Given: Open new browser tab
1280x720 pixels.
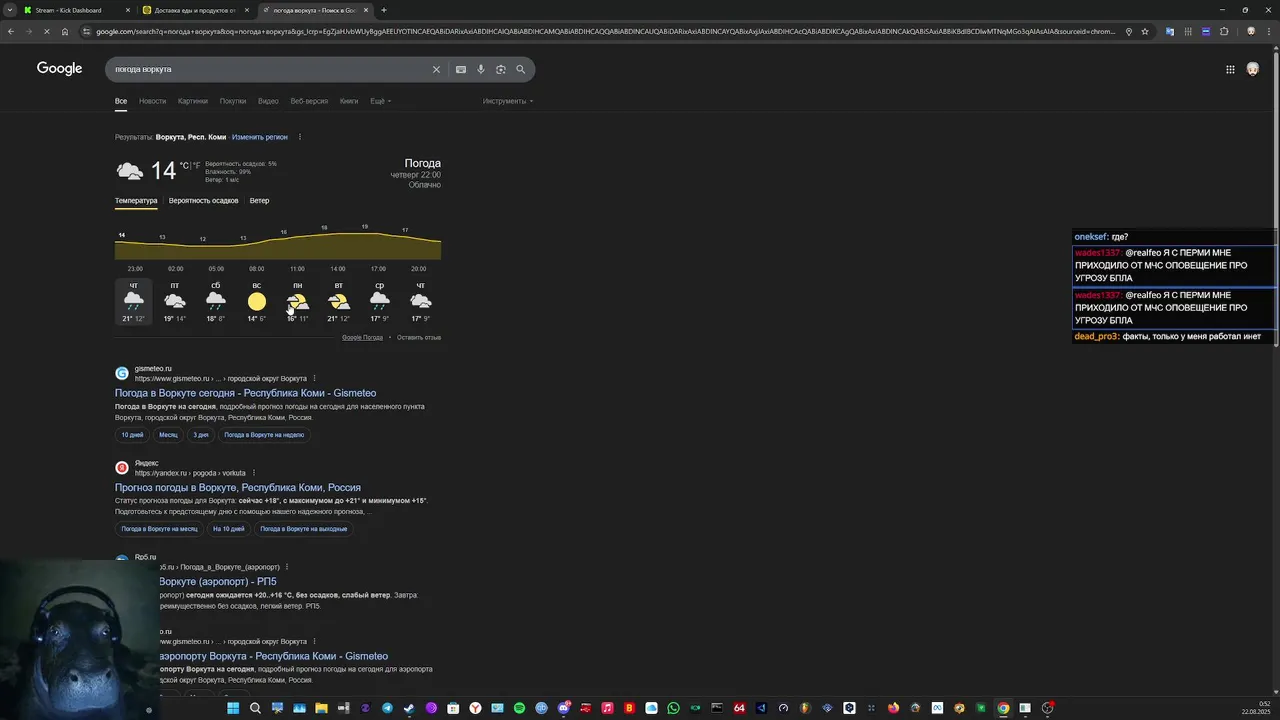Looking at the screenshot, I should [x=384, y=10].
